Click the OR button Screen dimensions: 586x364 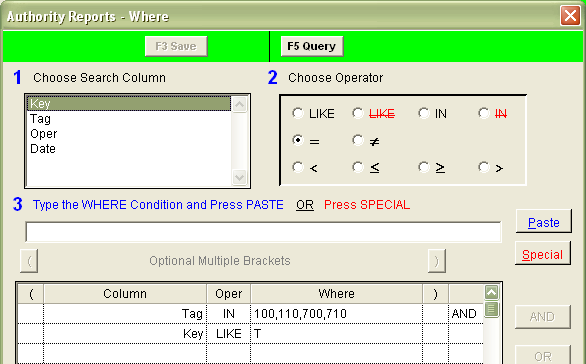[543, 355]
